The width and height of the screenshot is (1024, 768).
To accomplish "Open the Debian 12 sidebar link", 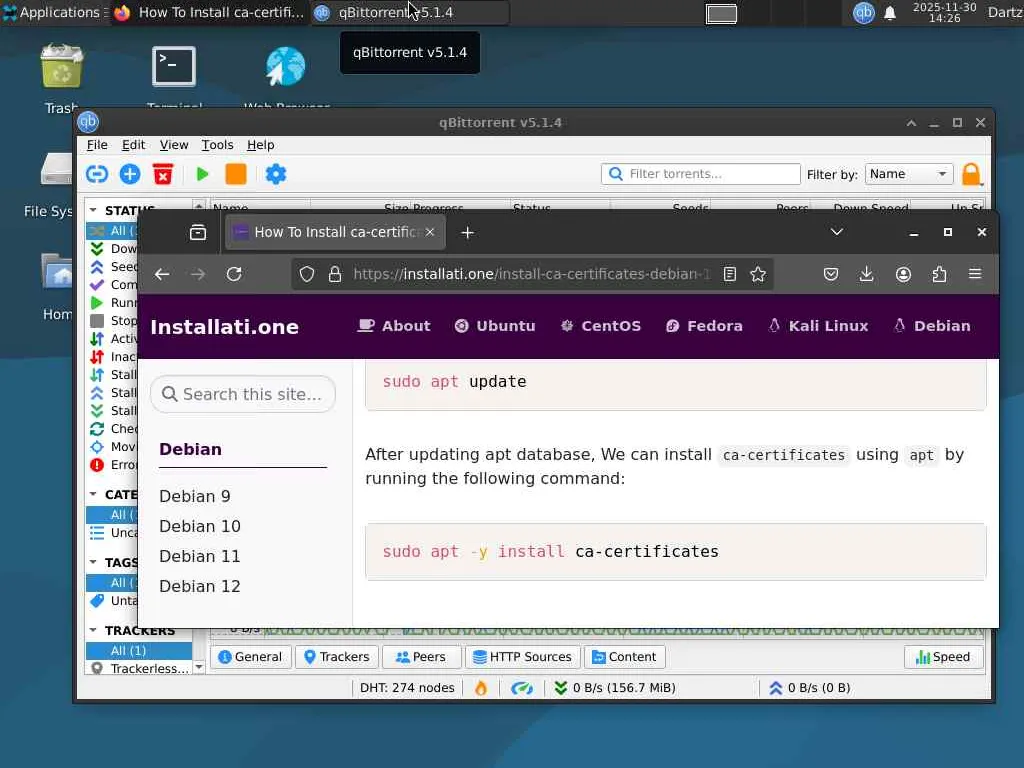I will [200, 586].
